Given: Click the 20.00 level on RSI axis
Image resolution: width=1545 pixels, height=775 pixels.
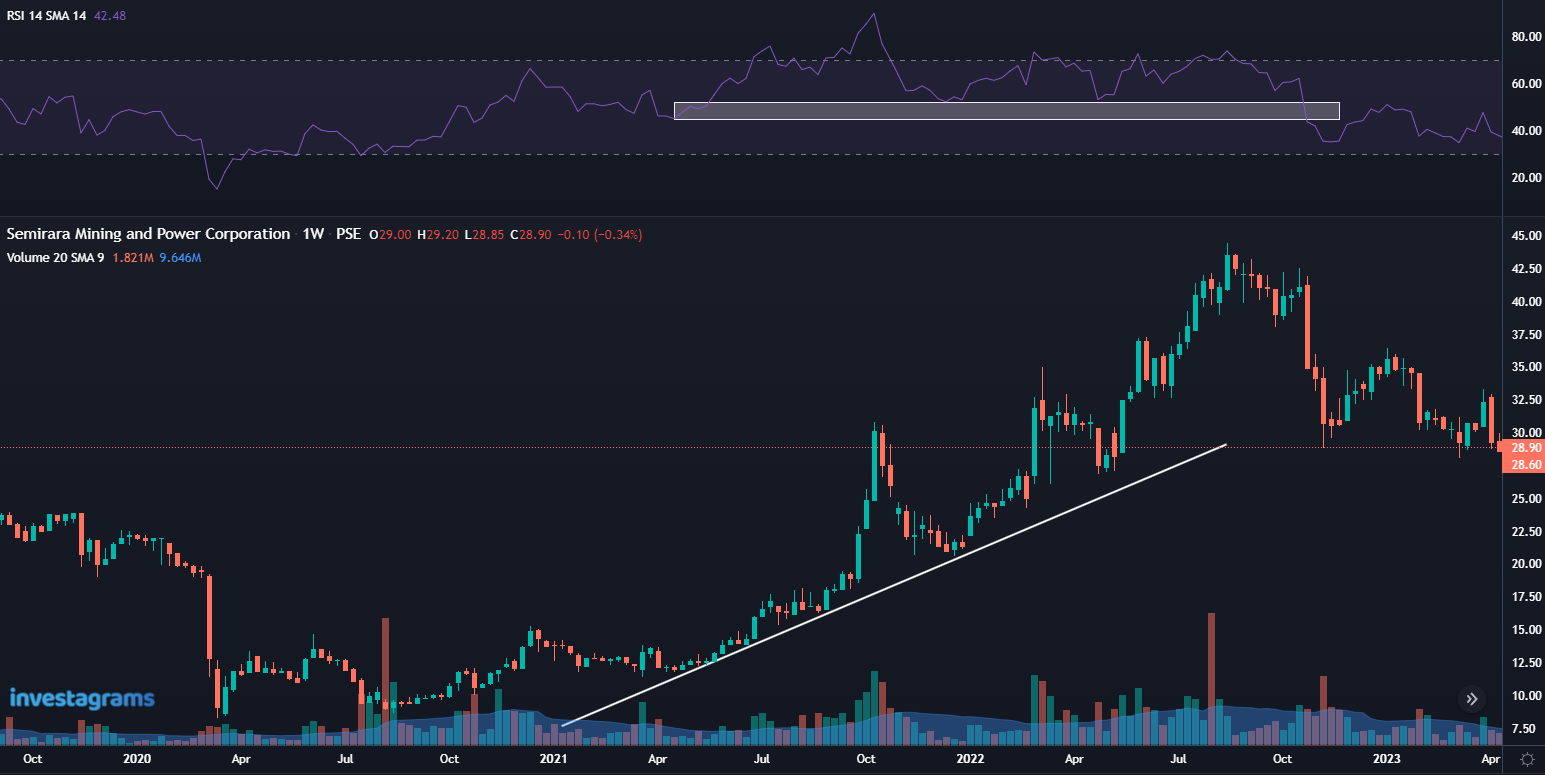Looking at the screenshot, I should click(x=1525, y=178).
